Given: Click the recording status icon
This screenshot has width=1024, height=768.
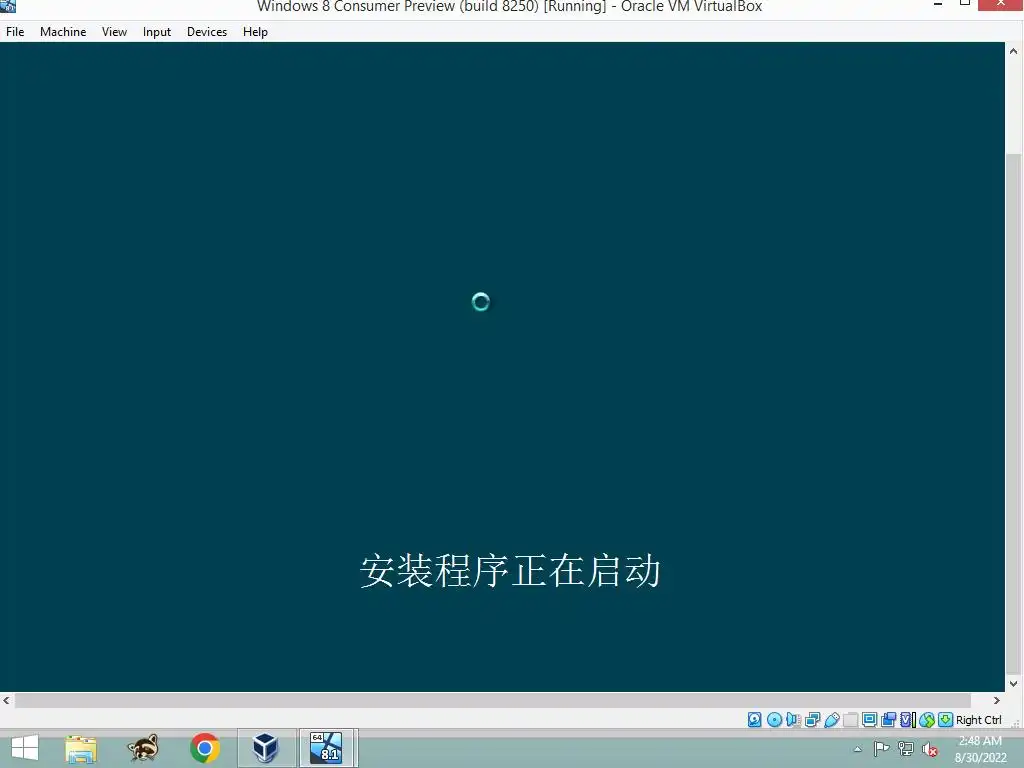Looking at the screenshot, I should click(x=888, y=720).
